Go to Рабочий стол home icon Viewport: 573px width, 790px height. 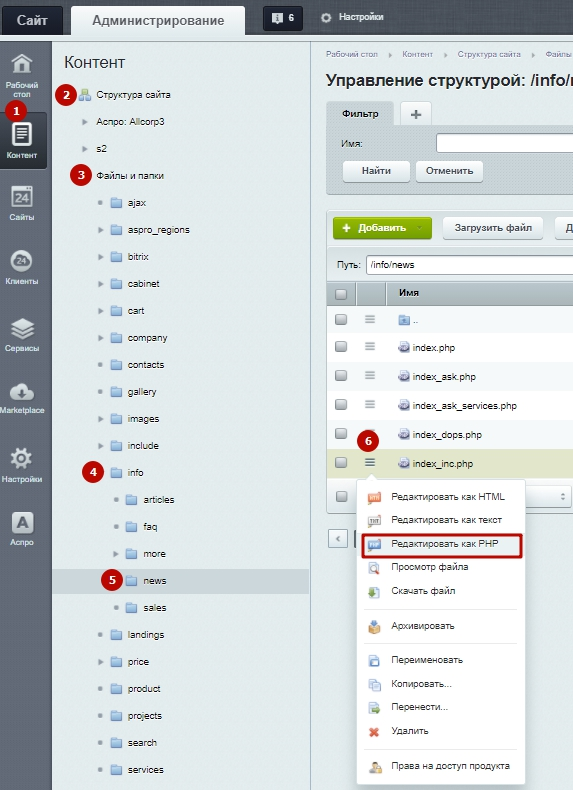click(22, 75)
